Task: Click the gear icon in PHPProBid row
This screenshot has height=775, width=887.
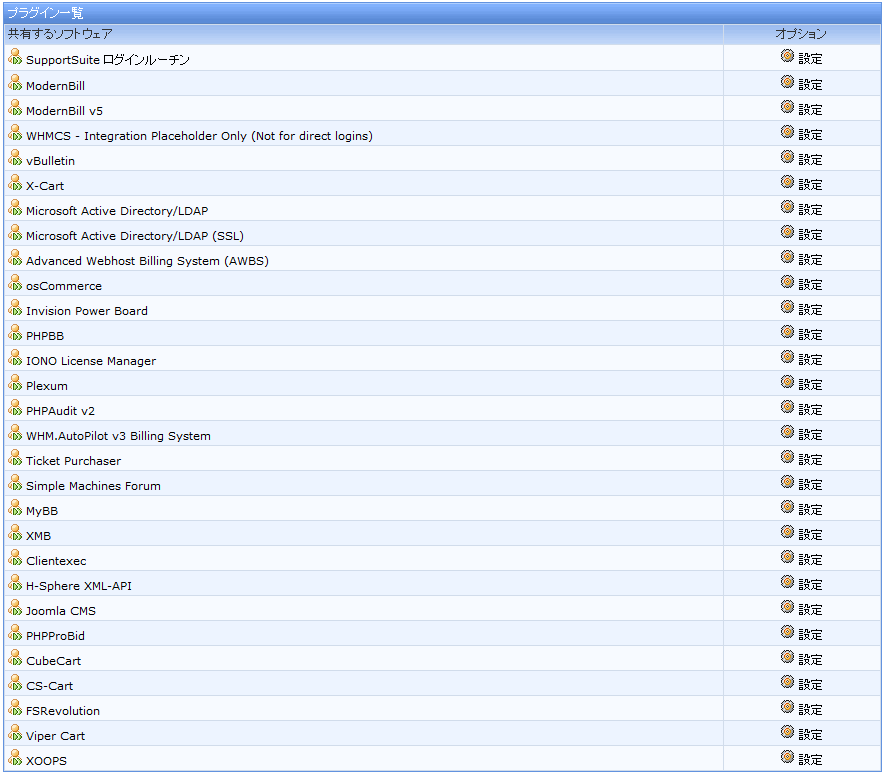Action: 787,632
